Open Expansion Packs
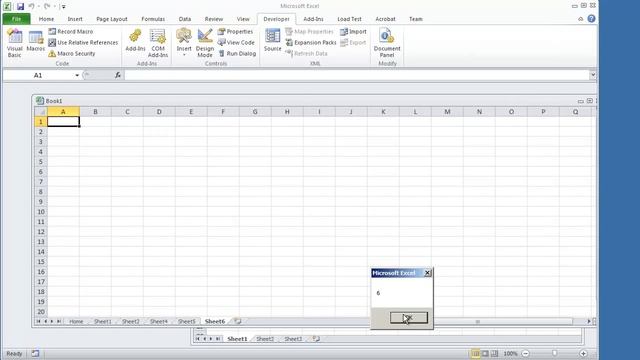The height and width of the screenshot is (360, 640). point(311,42)
